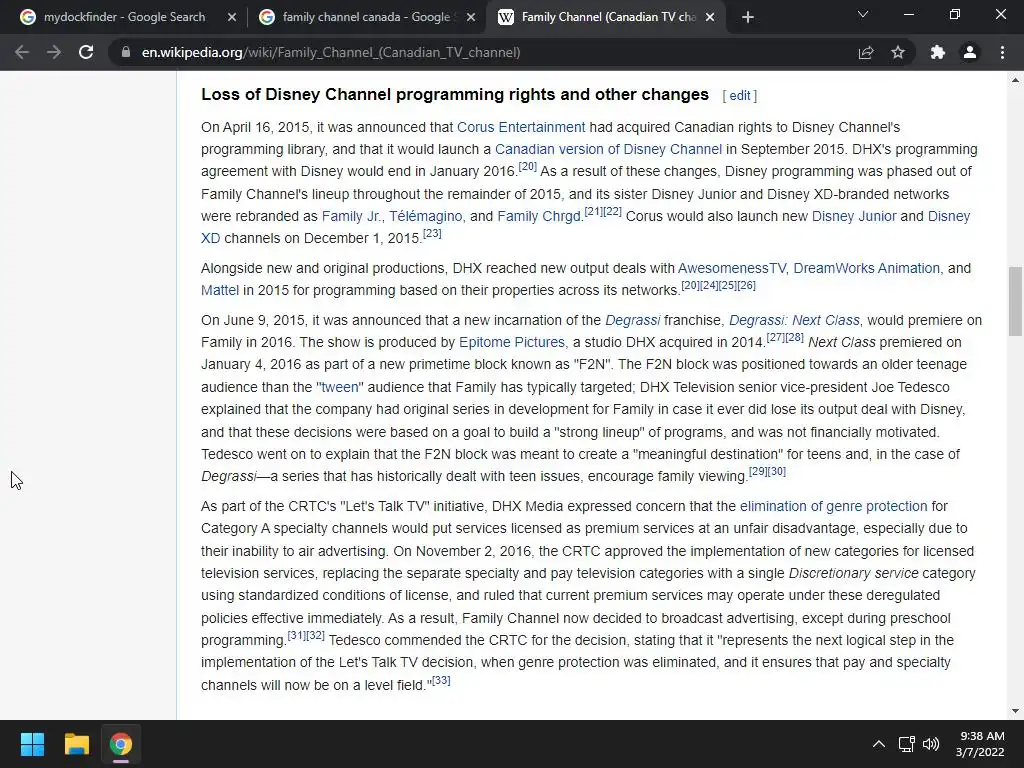Follow the Family Jr. link
The image size is (1024, 768).
point(351,216)
